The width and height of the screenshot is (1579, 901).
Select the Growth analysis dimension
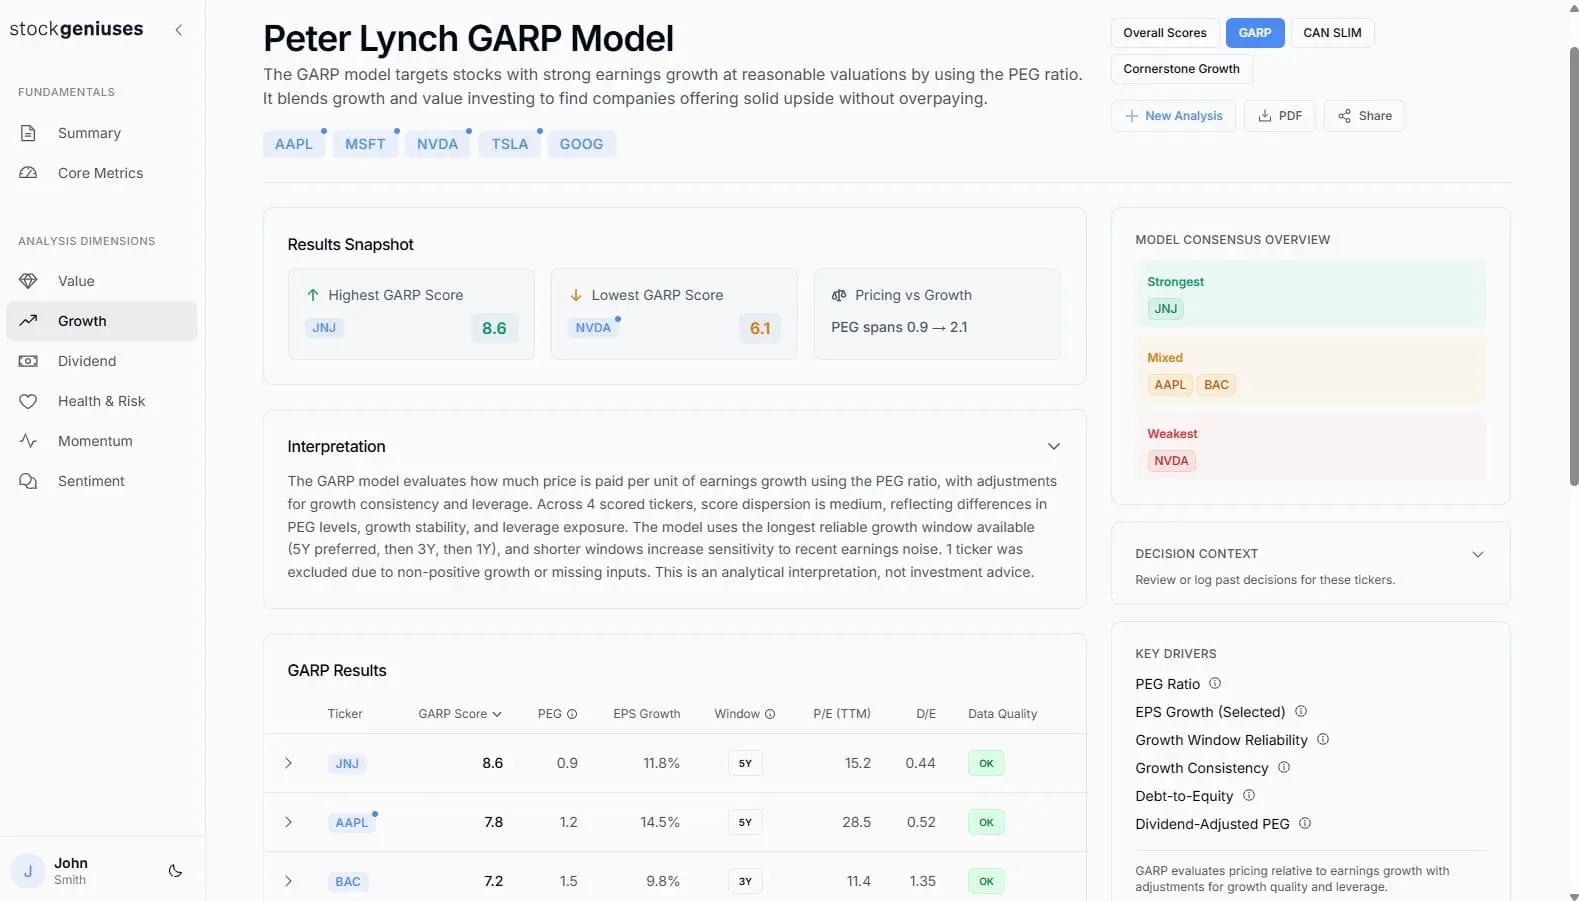point(101,321)
